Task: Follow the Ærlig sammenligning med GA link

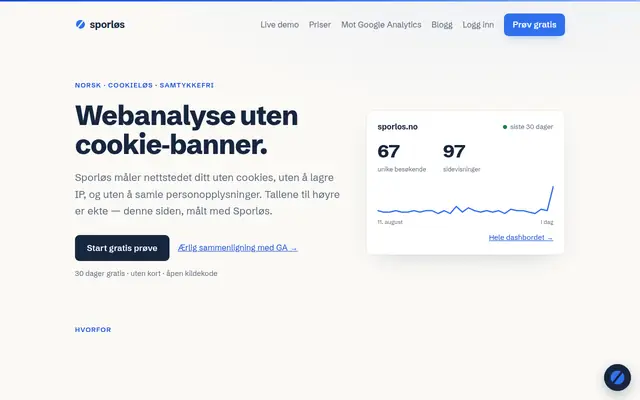Action: pos(238,248)
